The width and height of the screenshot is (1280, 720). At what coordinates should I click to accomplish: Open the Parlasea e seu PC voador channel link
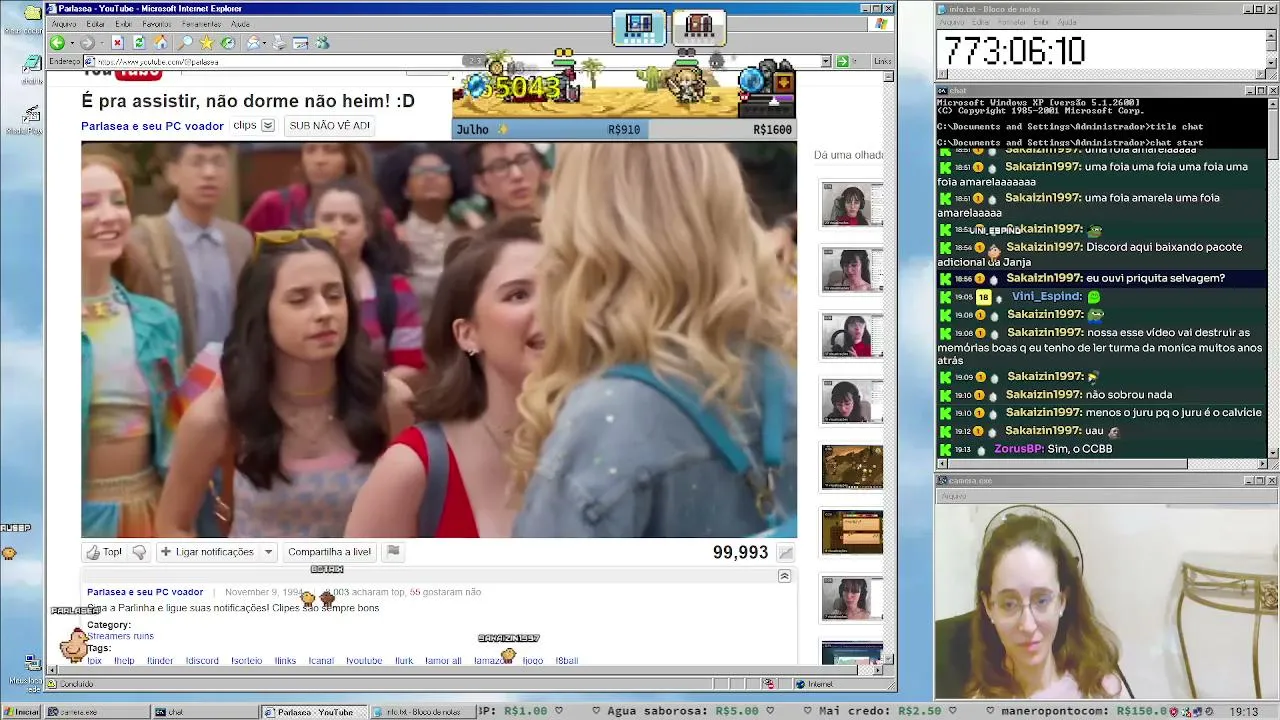tap(152, 126)
